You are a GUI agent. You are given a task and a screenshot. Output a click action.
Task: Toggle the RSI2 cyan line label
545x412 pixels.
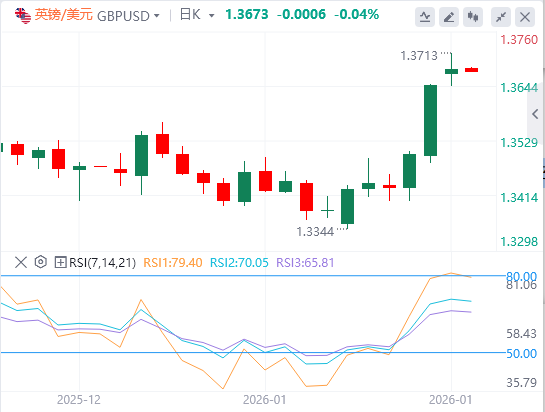[239, 262]
